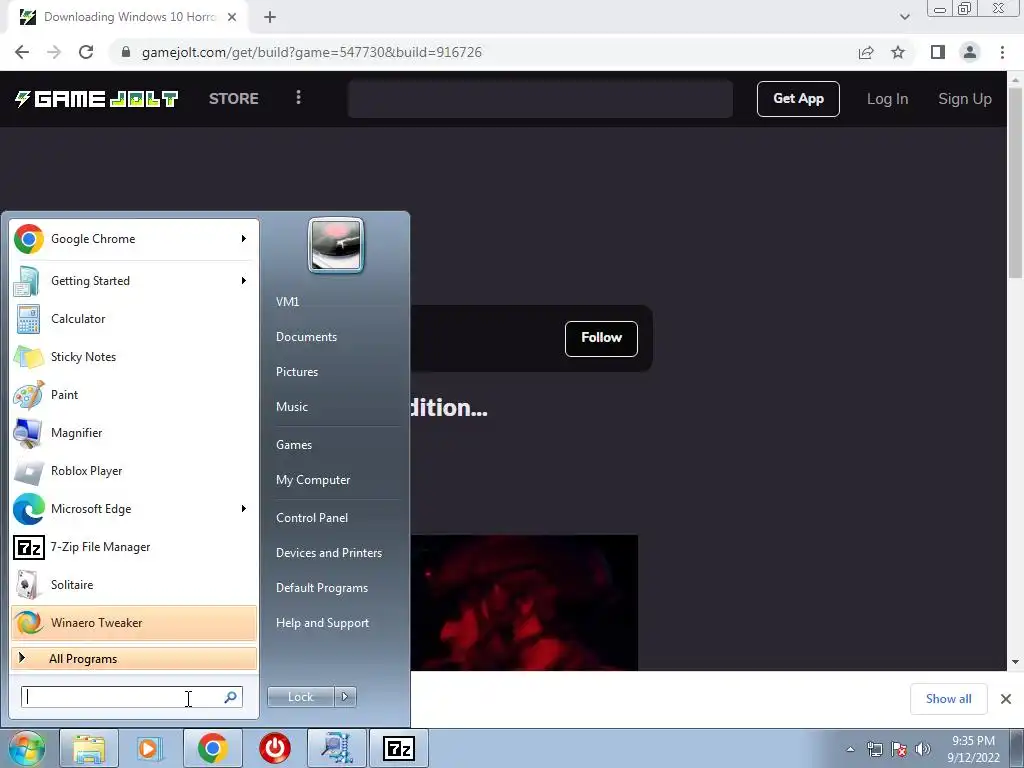This screenshot has height=768, width=1024.
Task: Open My Computer from Start menu
Action: tap(313, 480)
